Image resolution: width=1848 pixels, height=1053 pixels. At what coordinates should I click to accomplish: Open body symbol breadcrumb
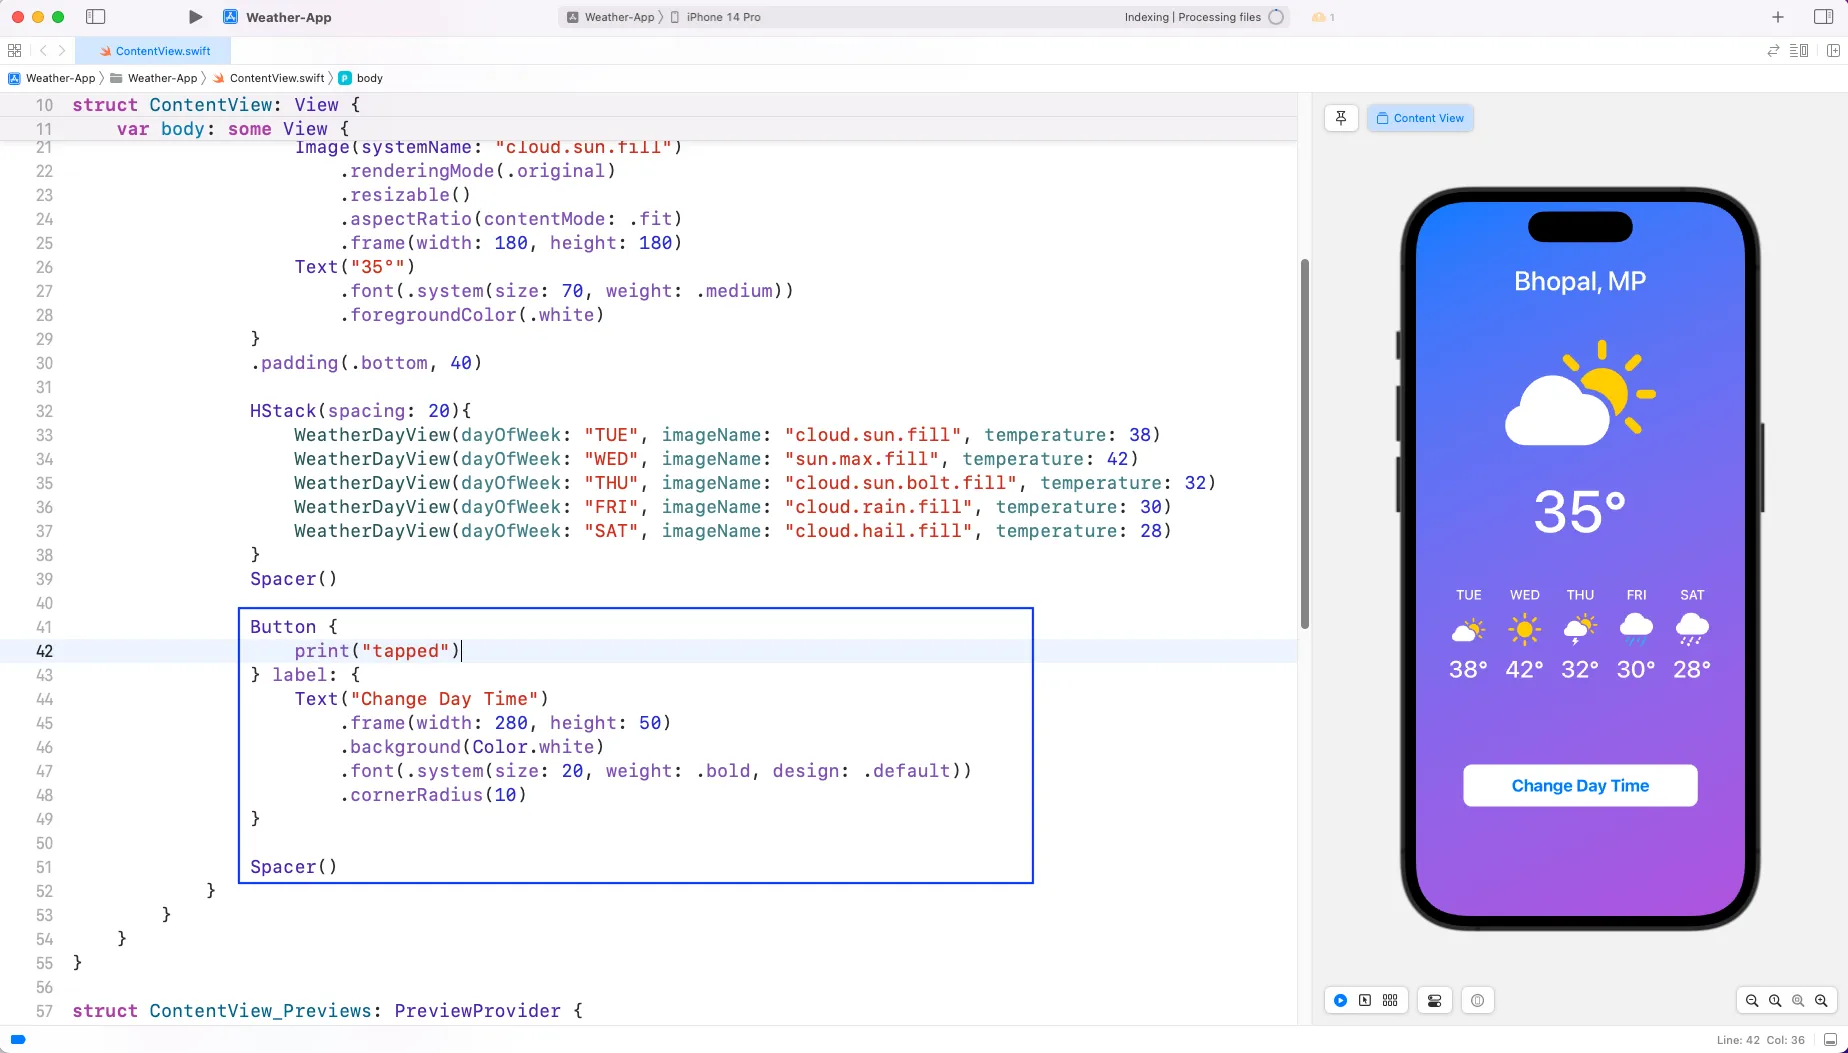(361, 78)
